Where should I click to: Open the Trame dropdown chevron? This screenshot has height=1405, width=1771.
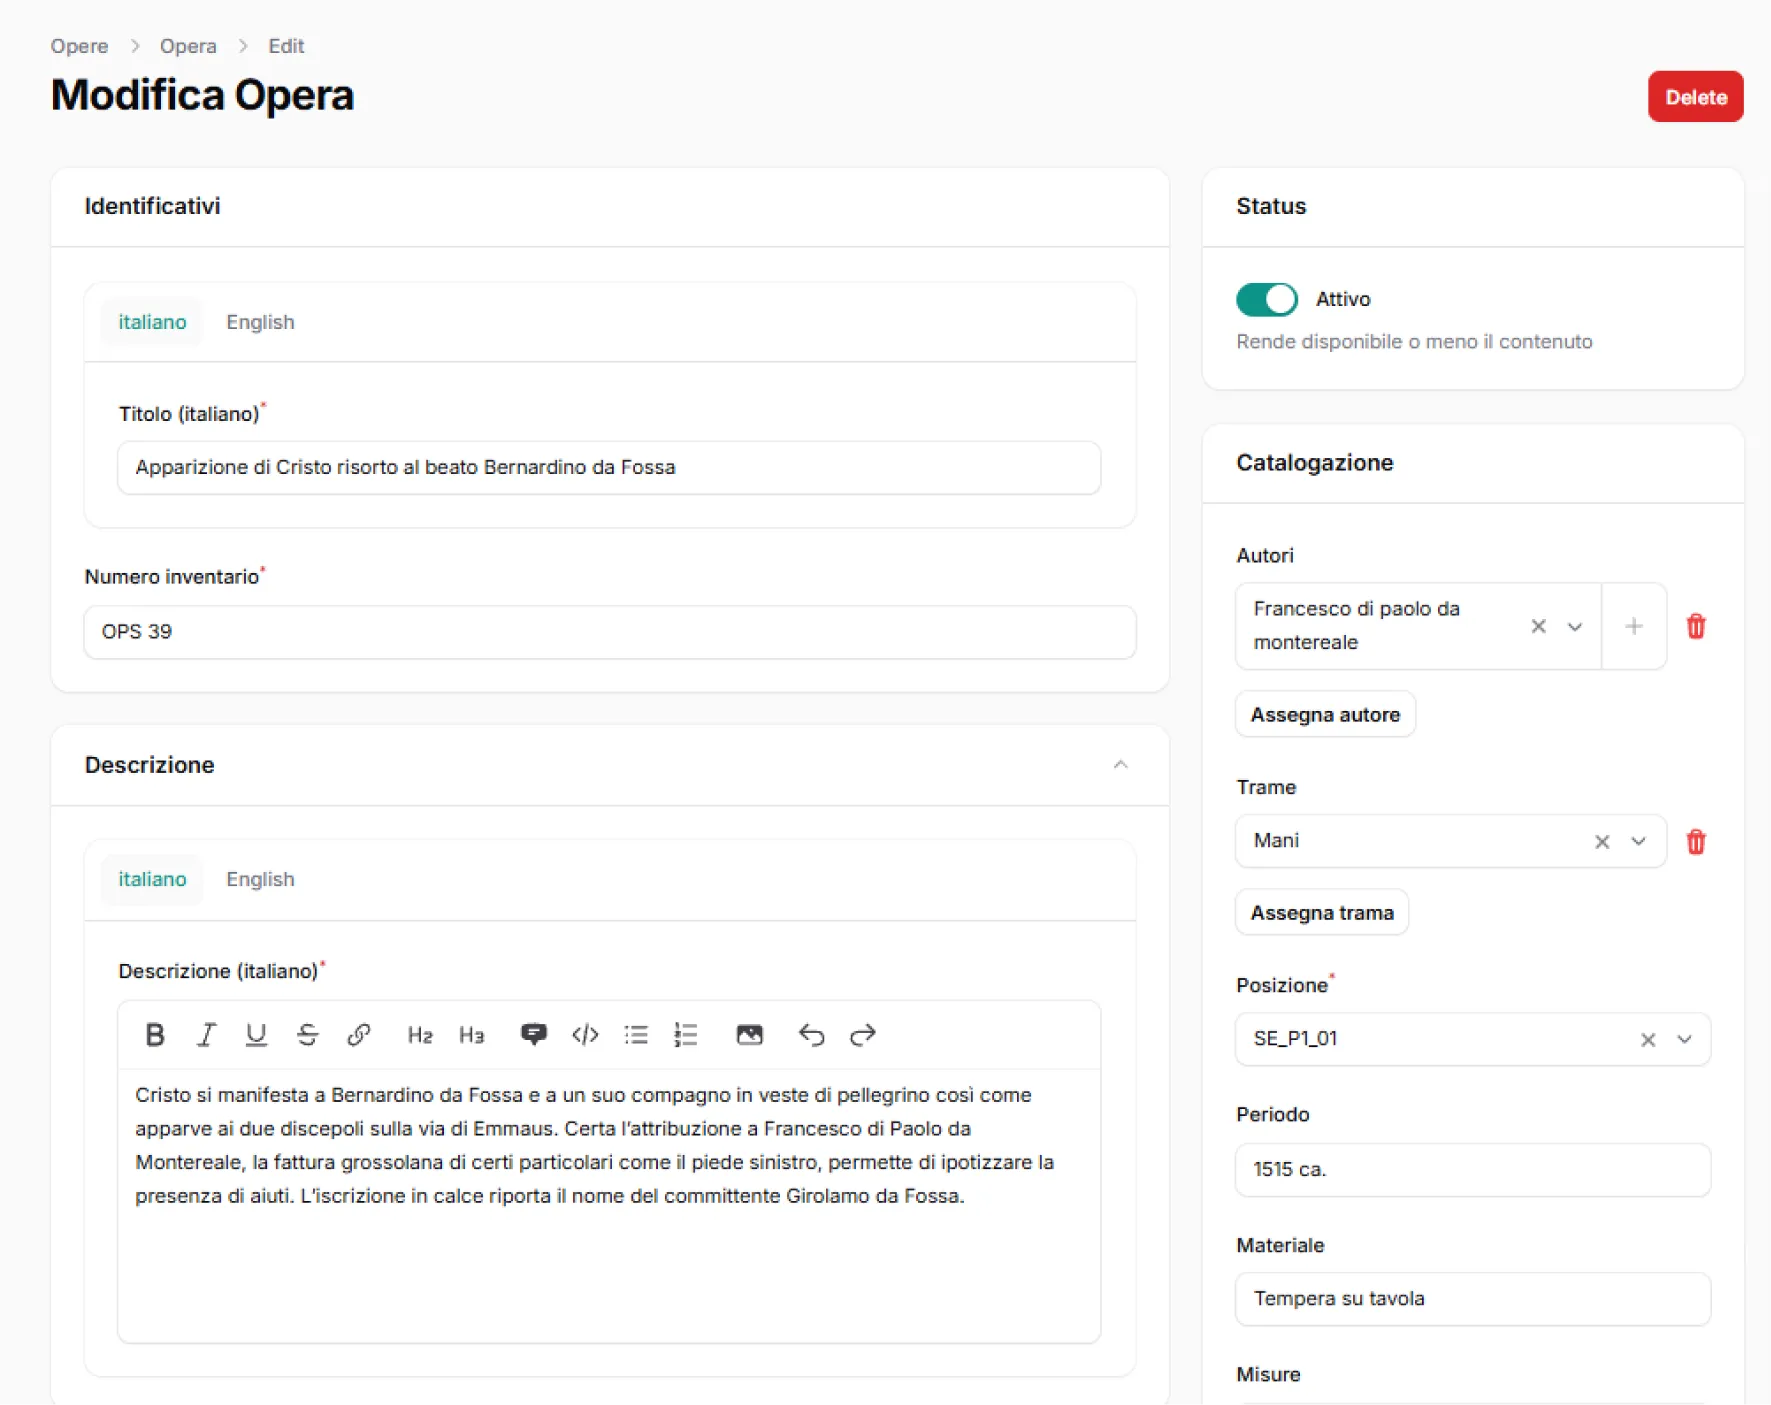point(1638,842)
